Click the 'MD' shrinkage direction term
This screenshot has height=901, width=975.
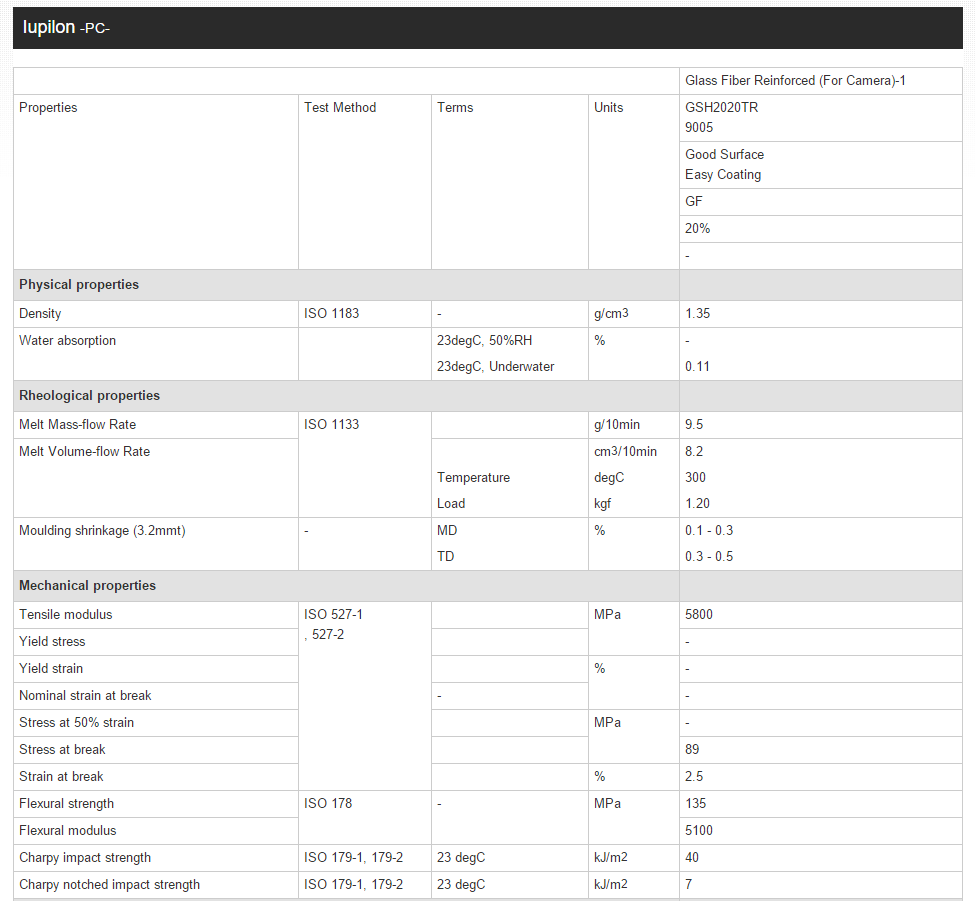pyautogui.click(x=446, y=531)
